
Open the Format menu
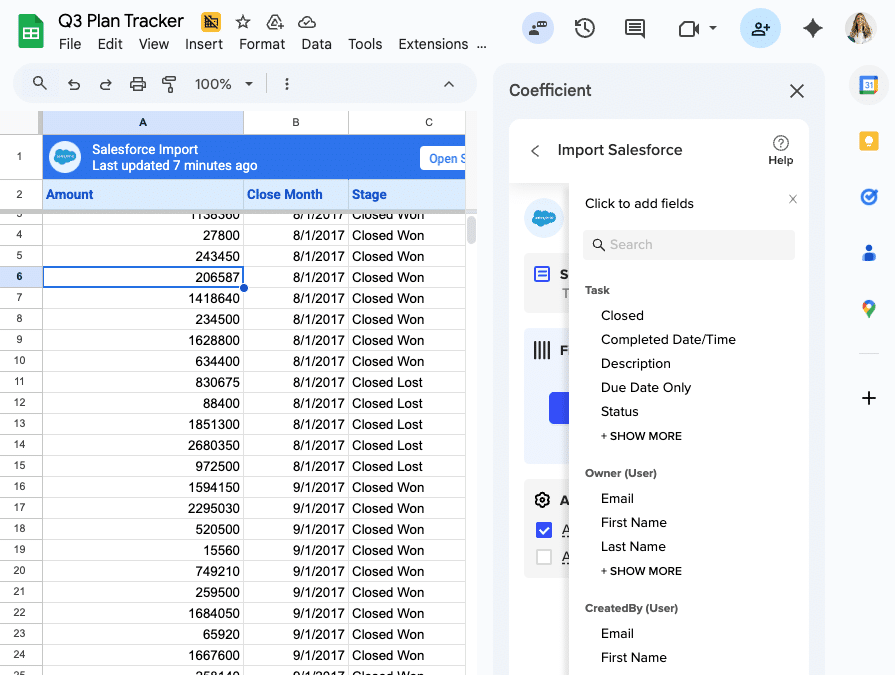[262, 44]
